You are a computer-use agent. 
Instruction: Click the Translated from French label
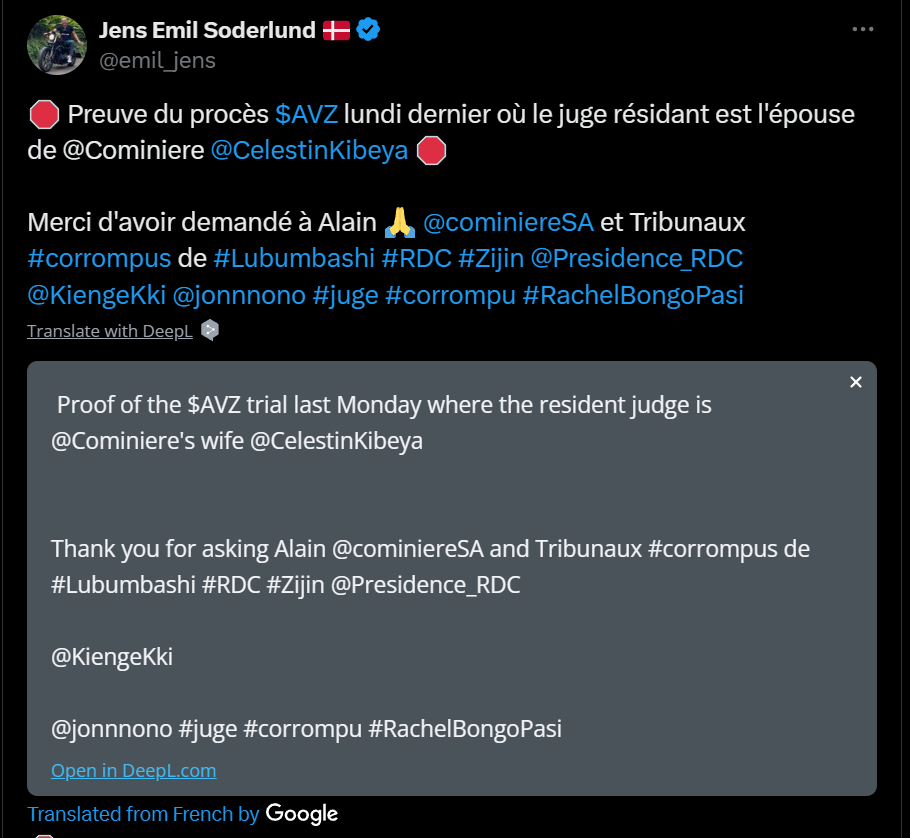tap(143, 814)
